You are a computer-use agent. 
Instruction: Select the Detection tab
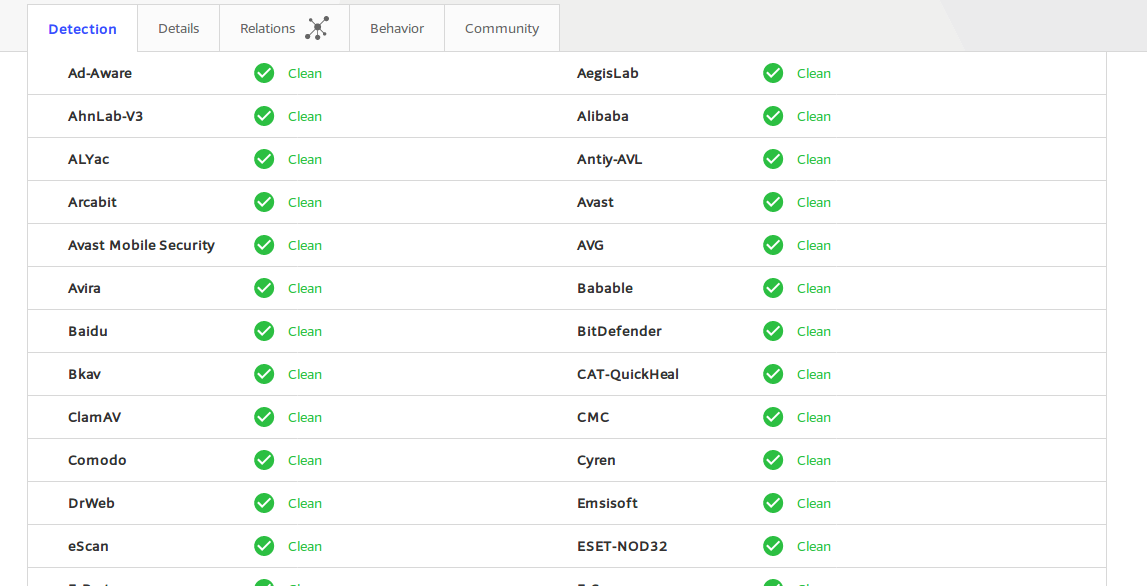83,29
